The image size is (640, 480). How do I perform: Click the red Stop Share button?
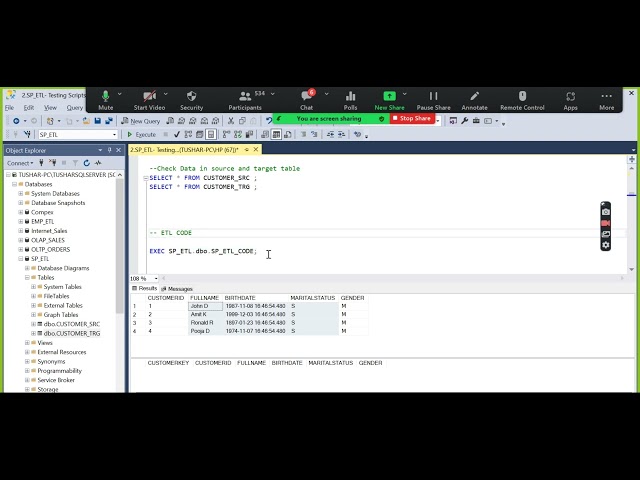coord(411,118)
